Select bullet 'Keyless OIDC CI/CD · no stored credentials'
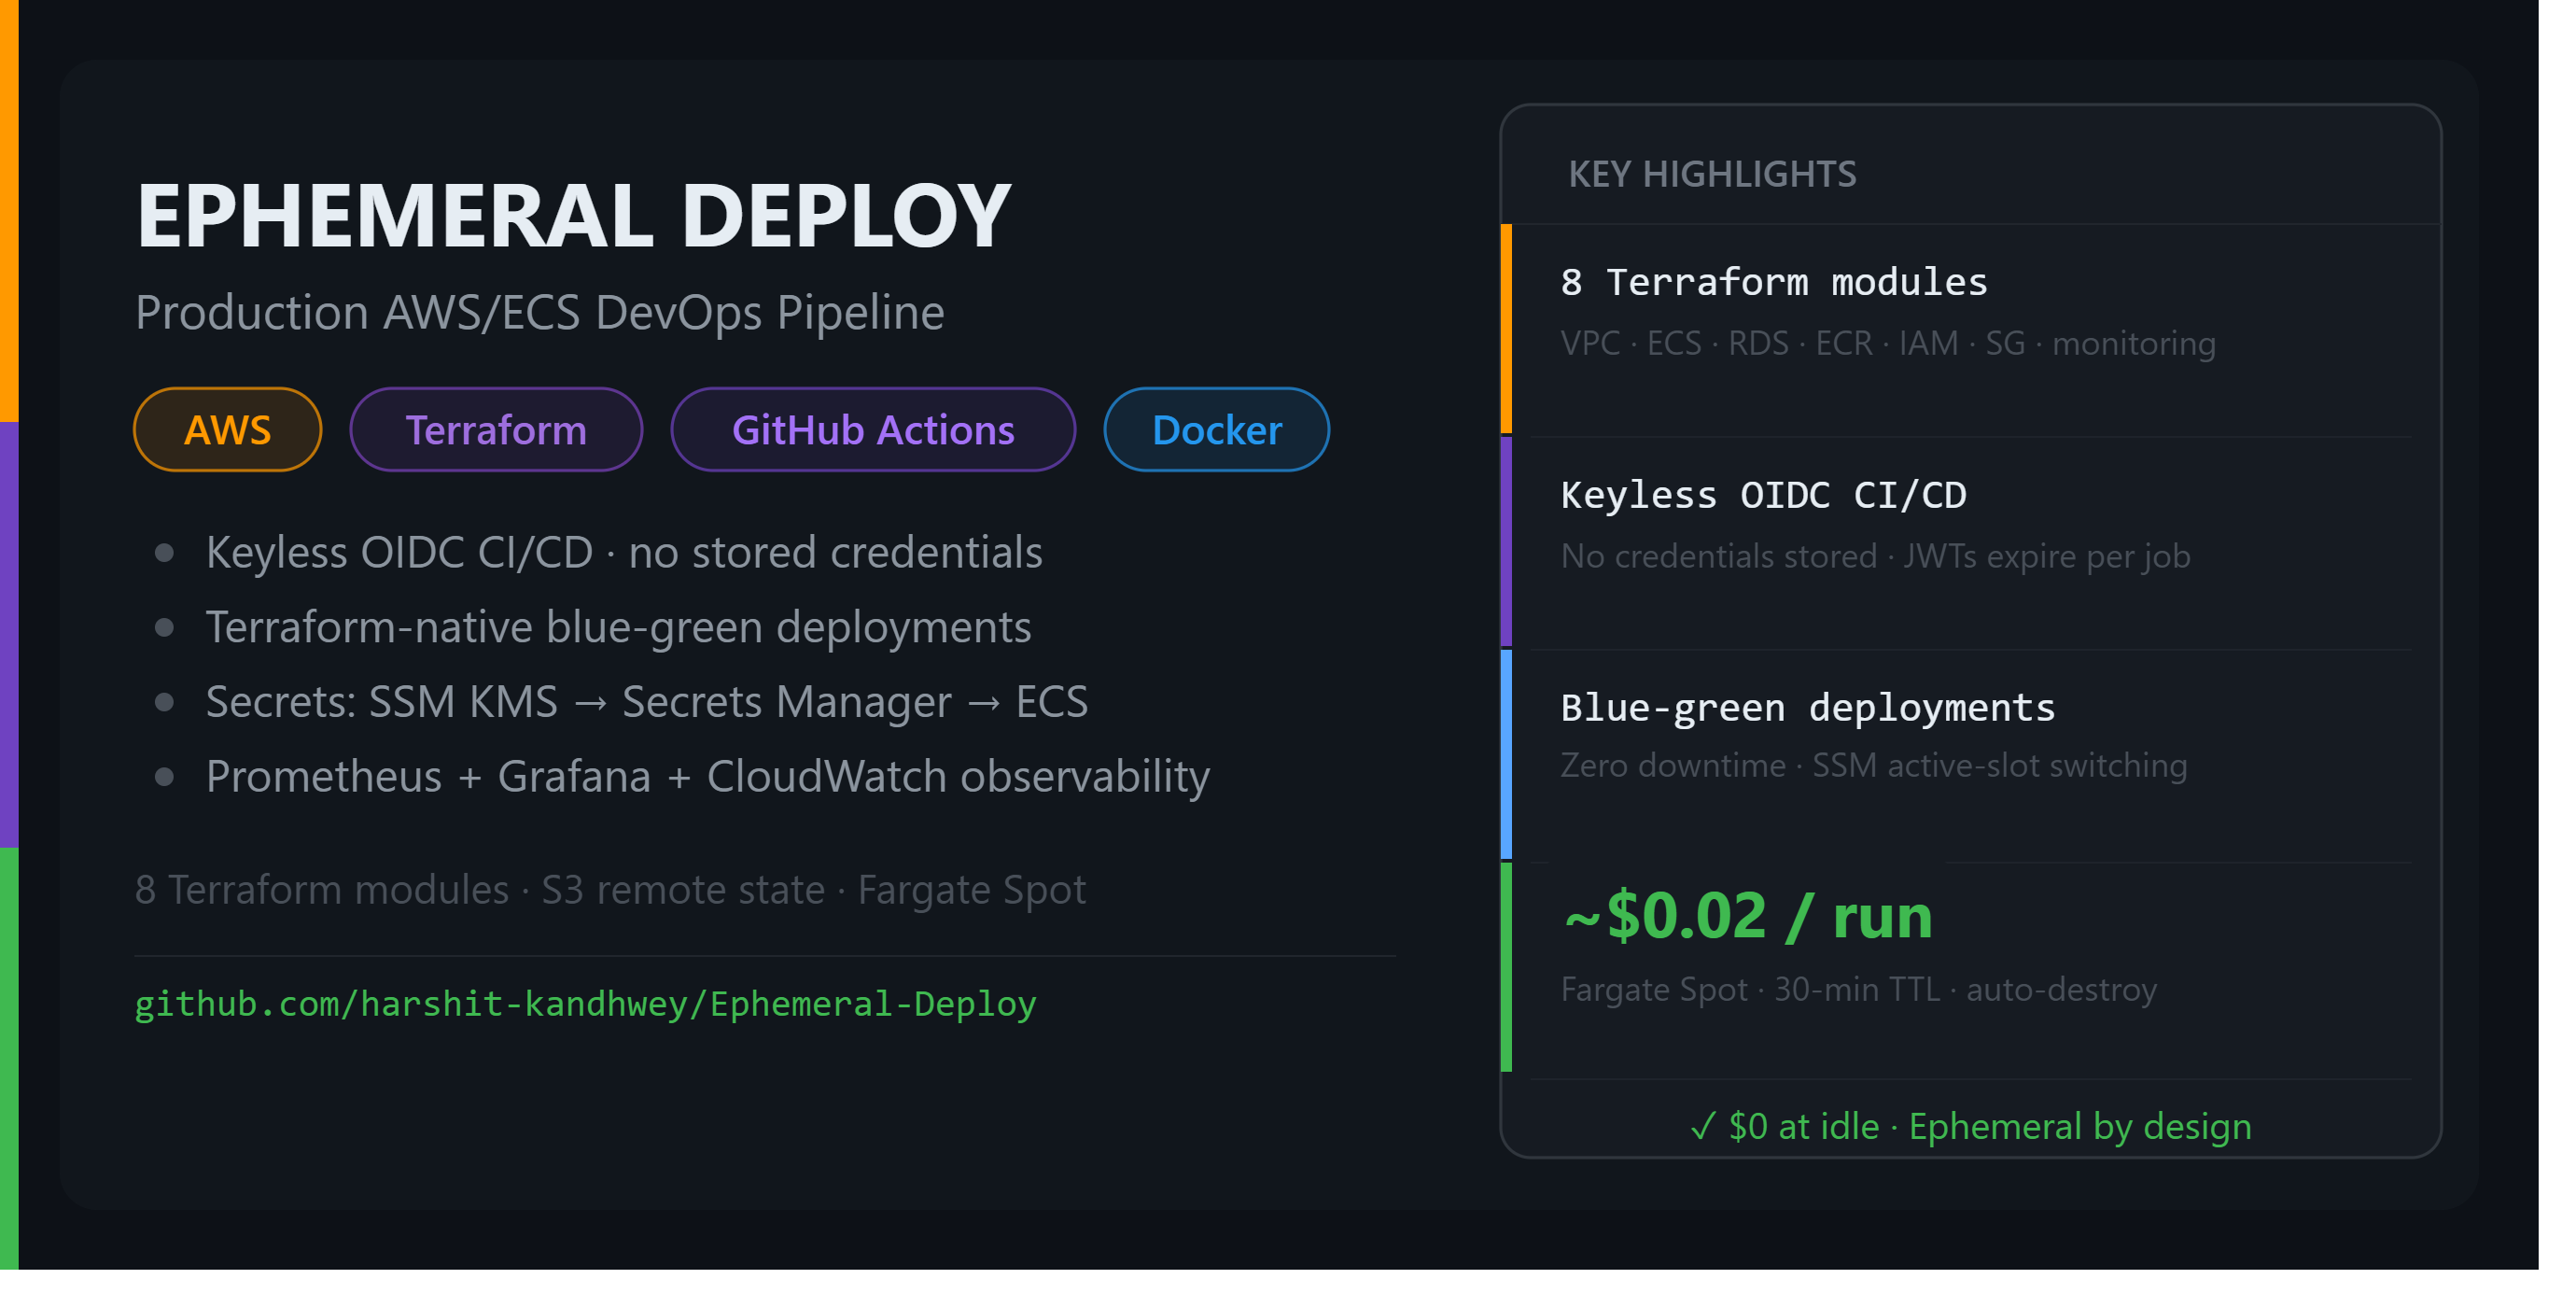 coord(624,552)
